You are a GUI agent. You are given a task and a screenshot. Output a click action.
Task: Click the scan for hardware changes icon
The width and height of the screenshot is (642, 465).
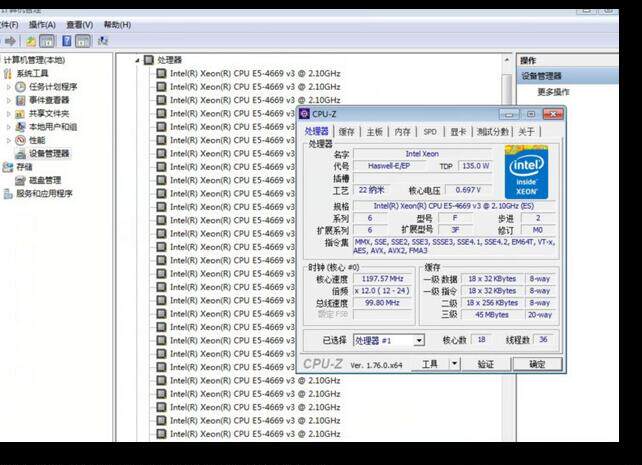pos(103,41)
